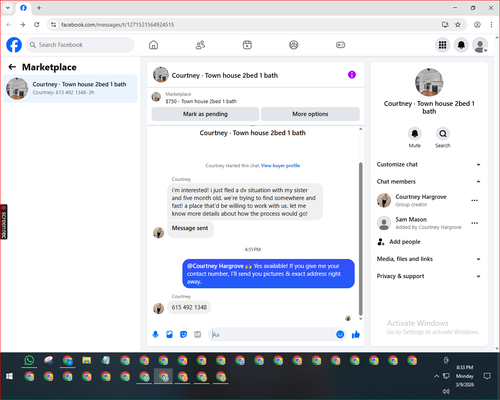The height and width of the screenshot is (400, 500).
Task: Open taskbar clock showing 8:33 PM
Action: [x=465, y=376]
